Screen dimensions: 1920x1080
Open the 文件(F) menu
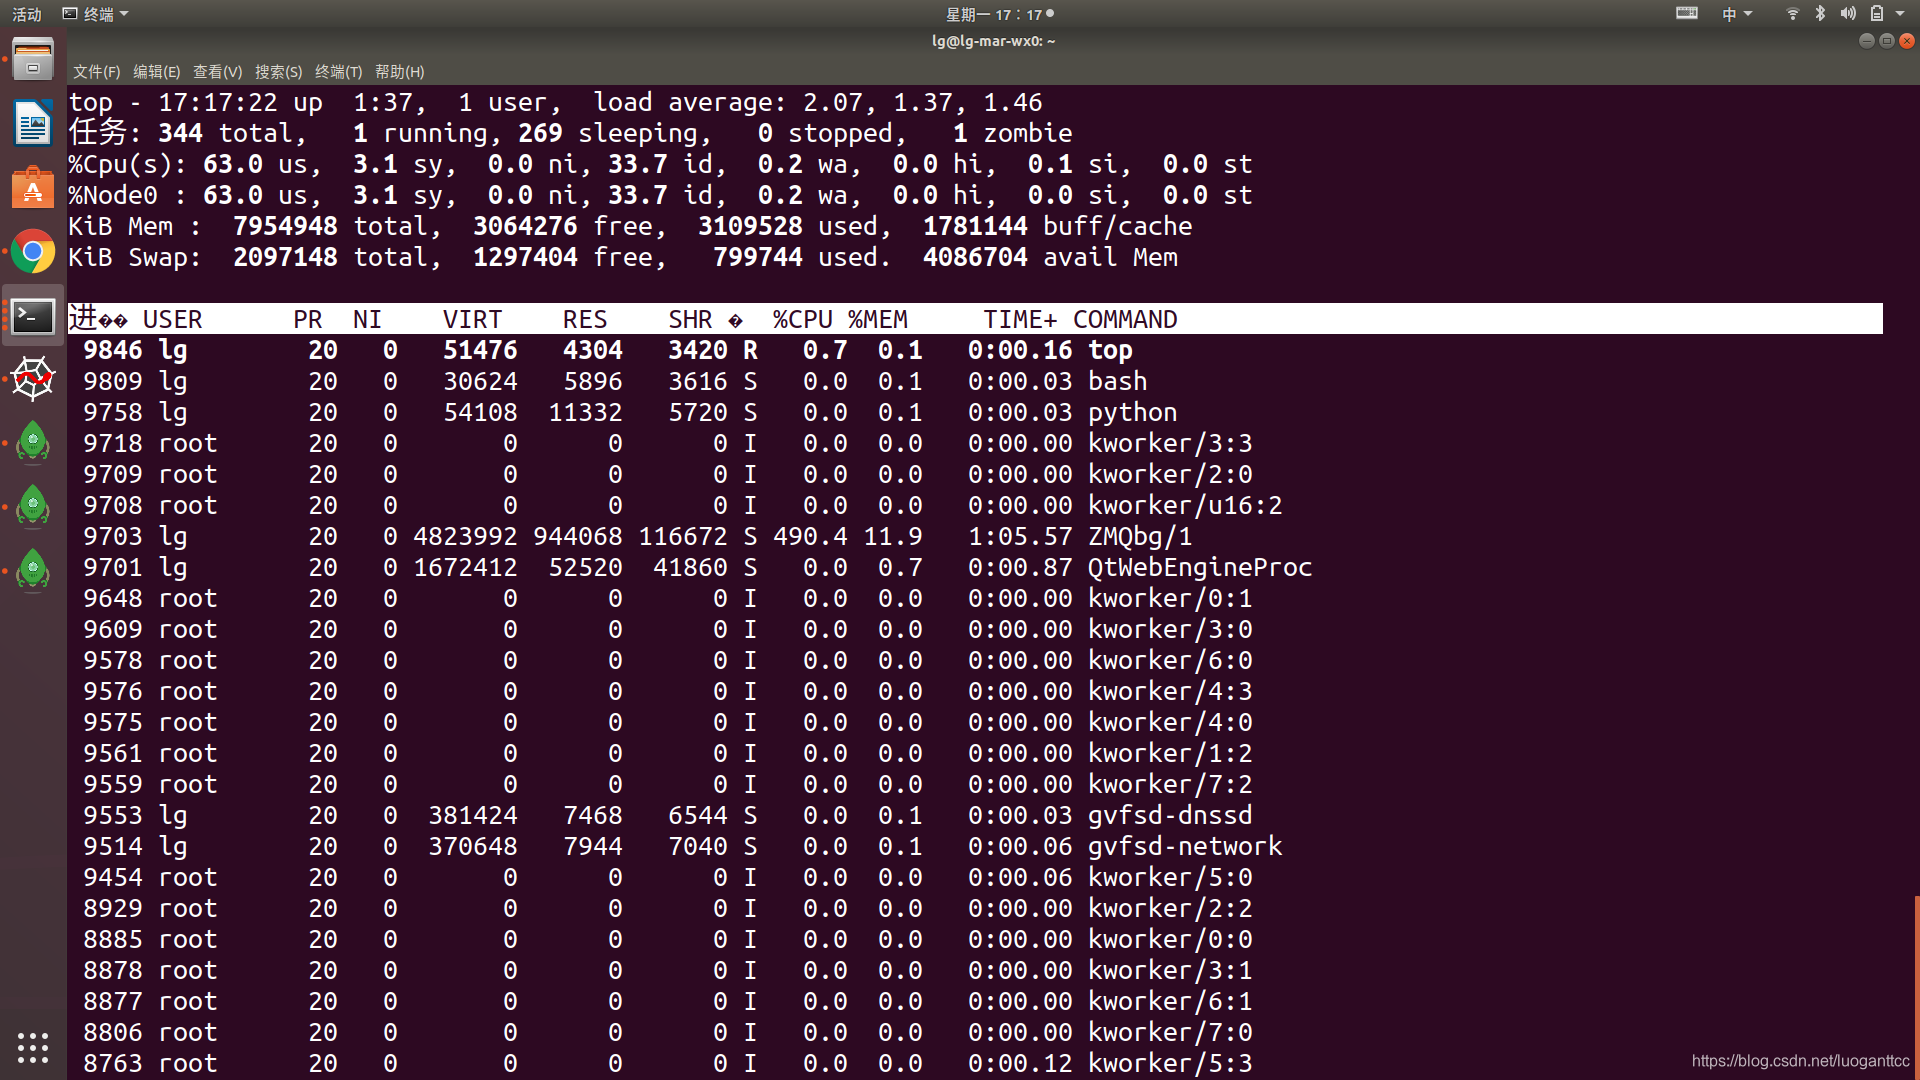point(96,72)
